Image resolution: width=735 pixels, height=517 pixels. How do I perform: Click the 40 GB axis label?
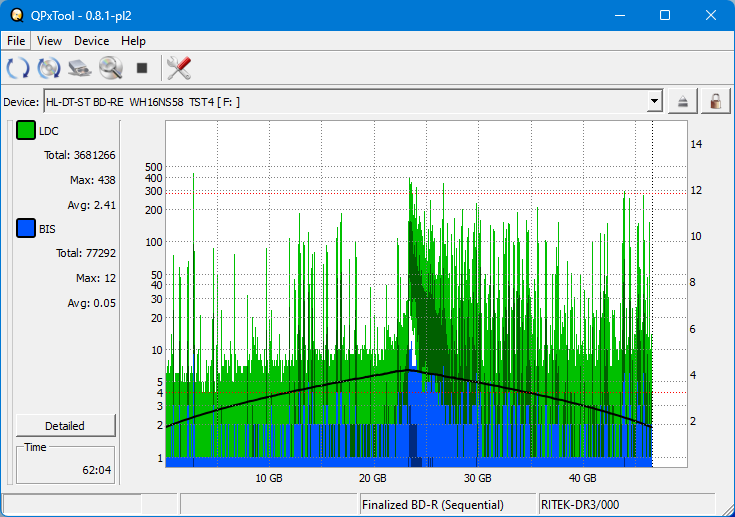(x=583, y=478)
